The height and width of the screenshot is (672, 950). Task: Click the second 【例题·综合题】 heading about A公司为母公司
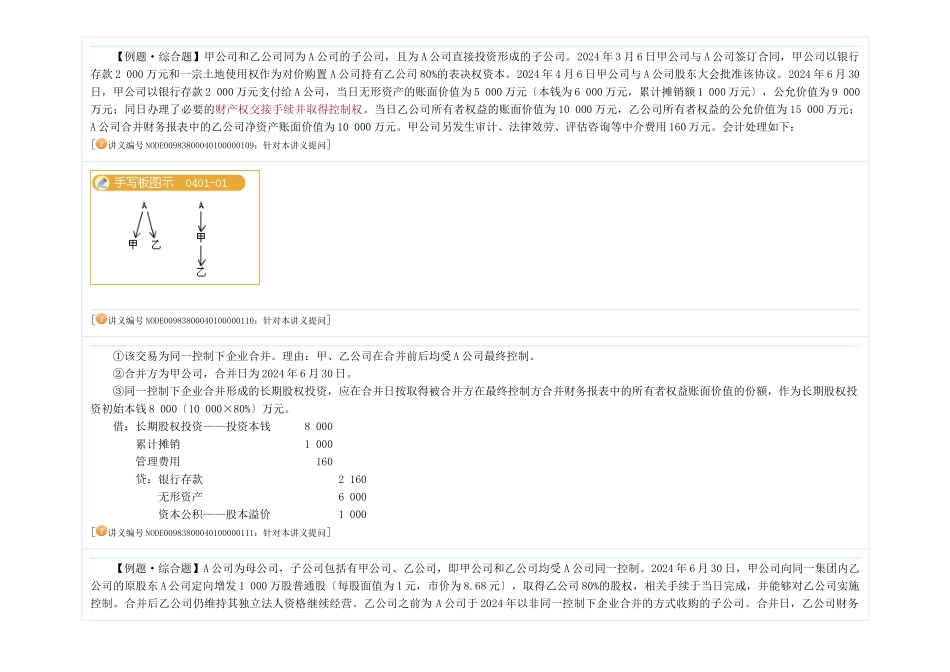[157, 568]
